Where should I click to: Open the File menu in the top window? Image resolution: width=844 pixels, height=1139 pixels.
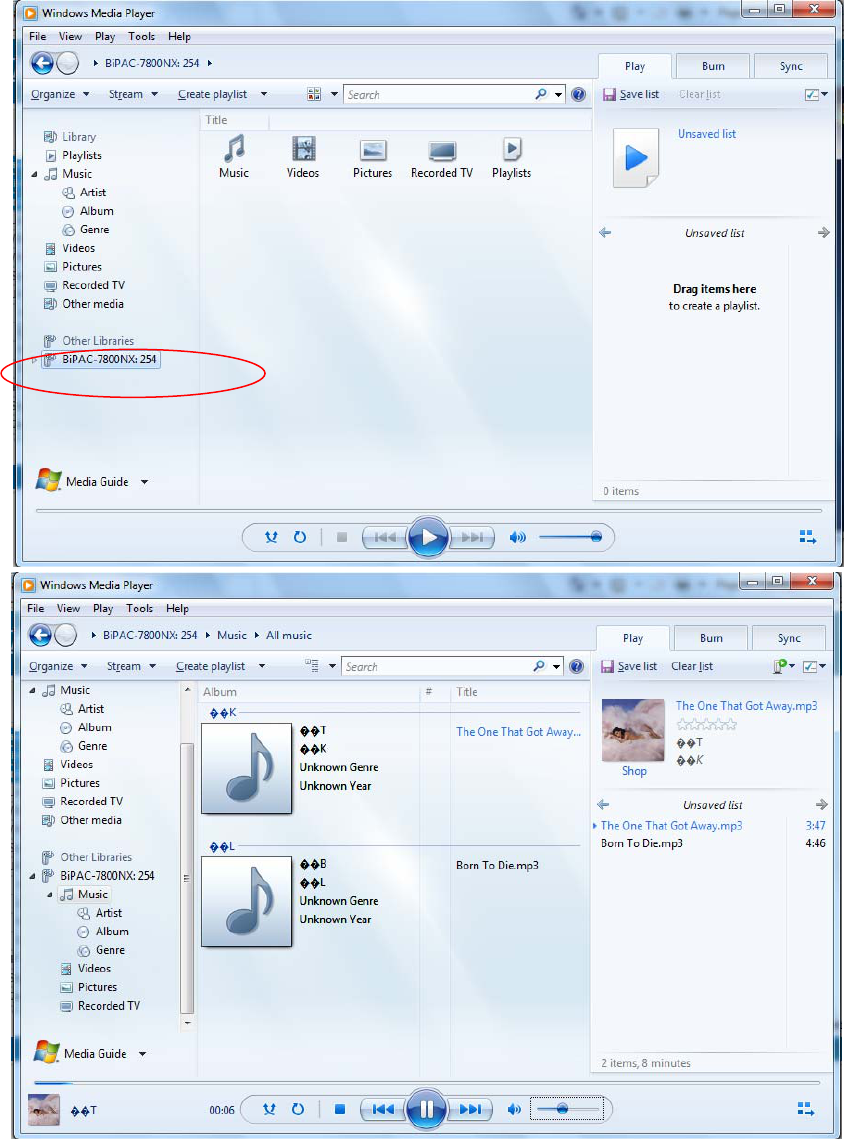click(x=38, y=36)
